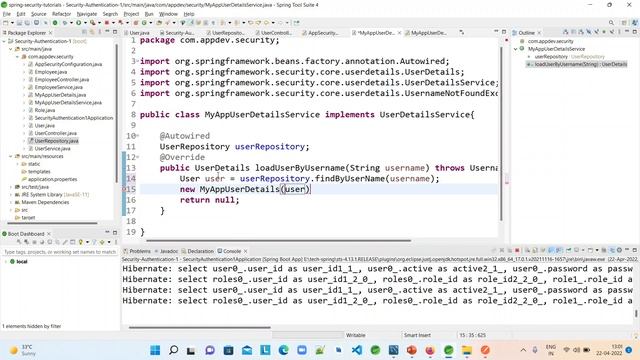Open the Window menu
The width and height of the screenshot is (640, 360).
[x=168, y=14]
